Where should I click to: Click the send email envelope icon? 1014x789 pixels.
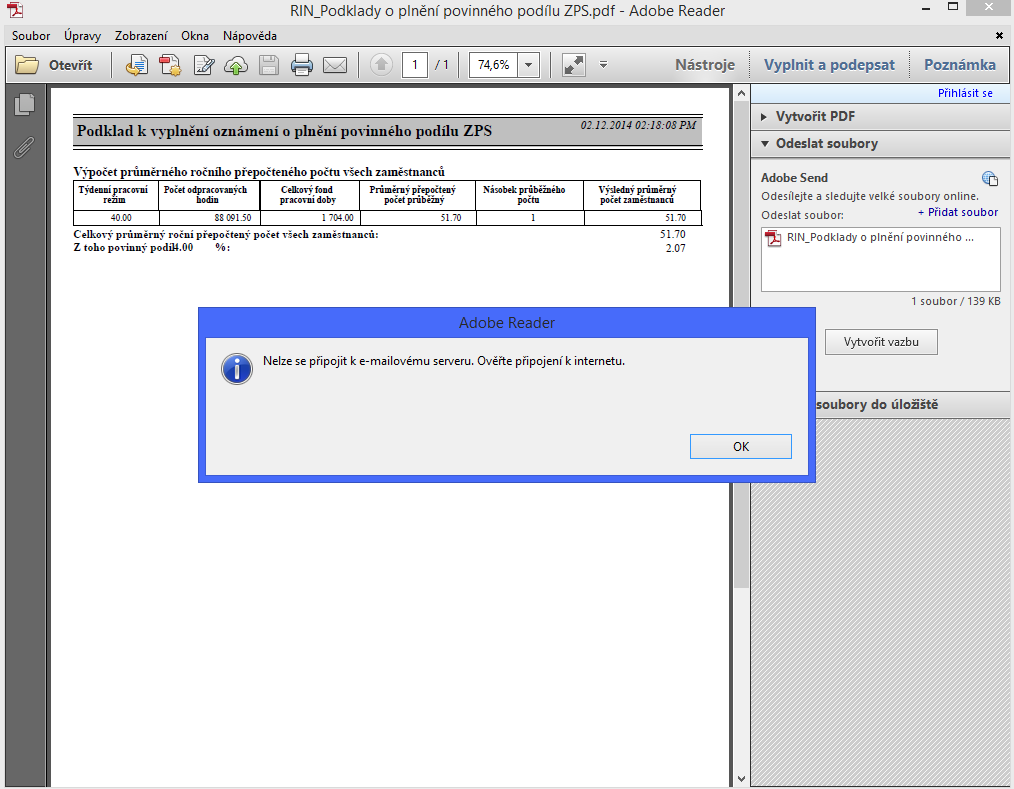click(x=335, y=65)
